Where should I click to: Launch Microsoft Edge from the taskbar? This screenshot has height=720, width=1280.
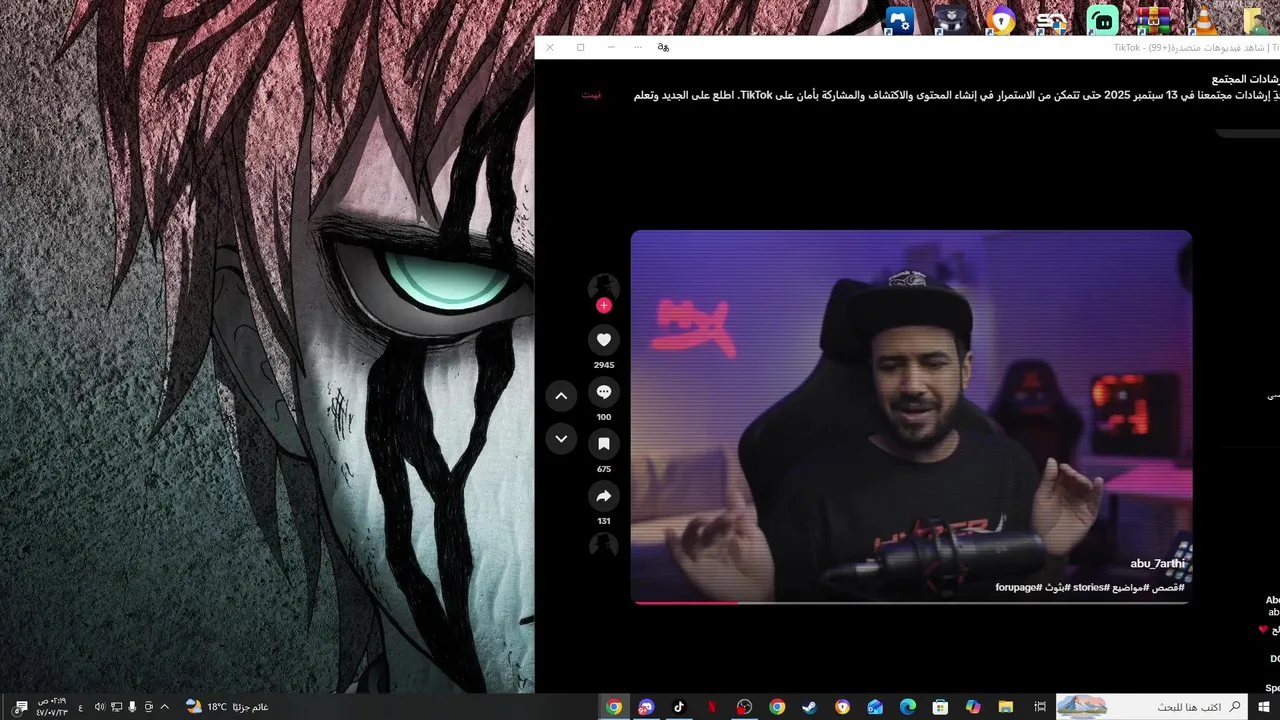tap(908, 707)
